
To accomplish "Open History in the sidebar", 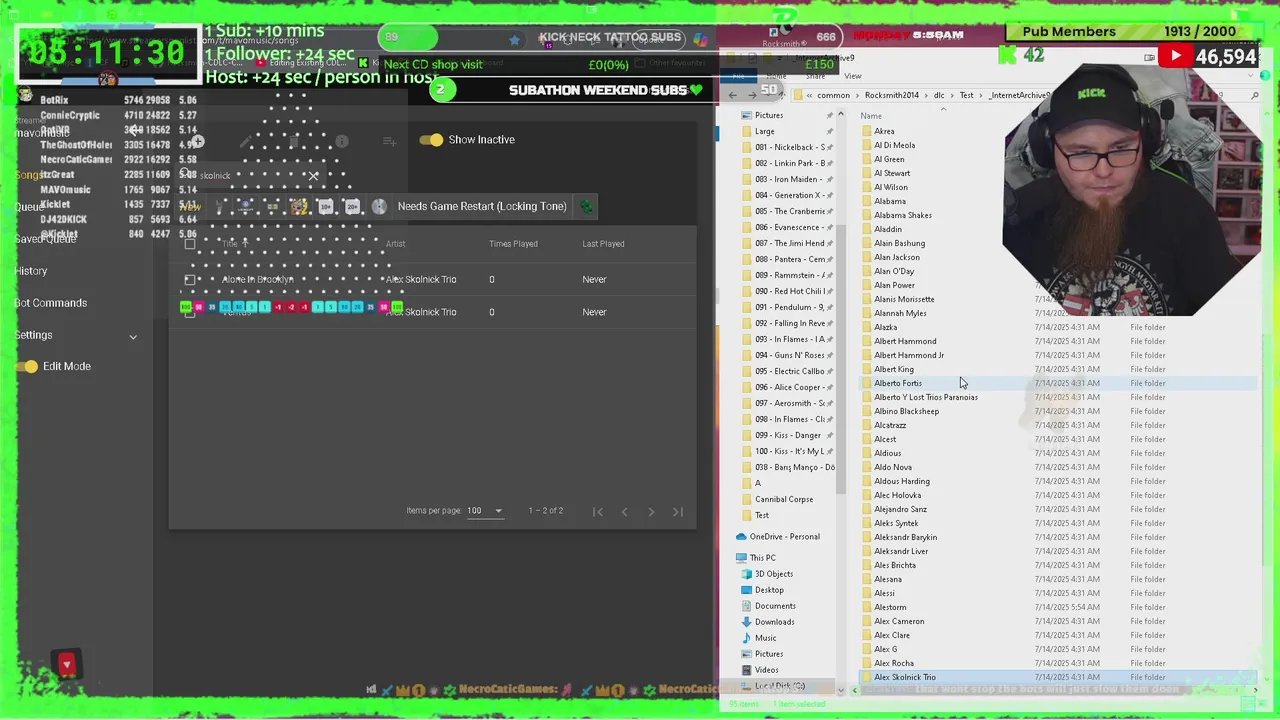I will point(31,271).
